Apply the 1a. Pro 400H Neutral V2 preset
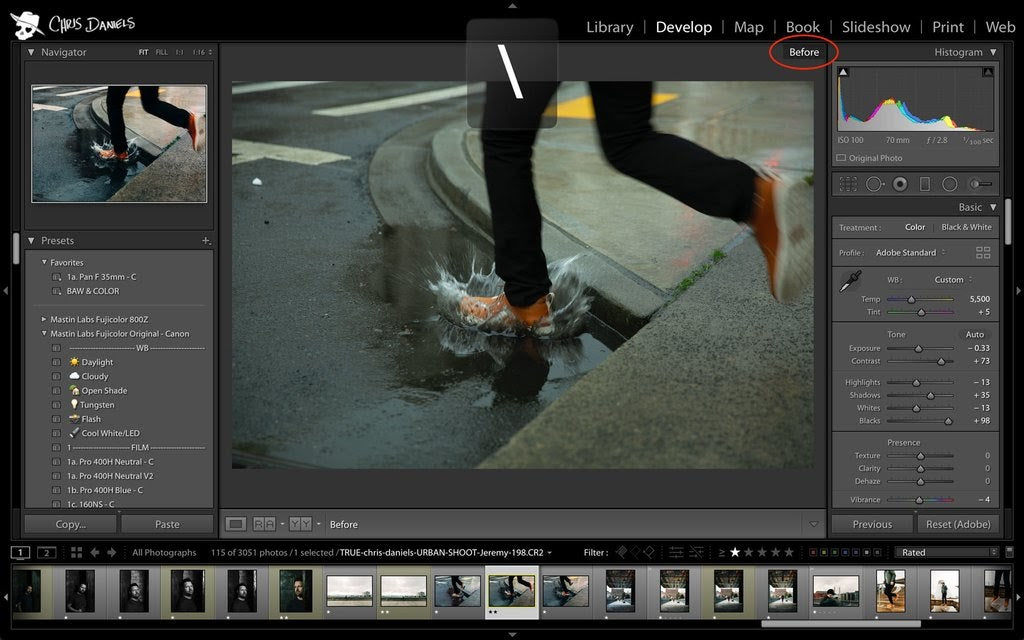 pos(110,475)
